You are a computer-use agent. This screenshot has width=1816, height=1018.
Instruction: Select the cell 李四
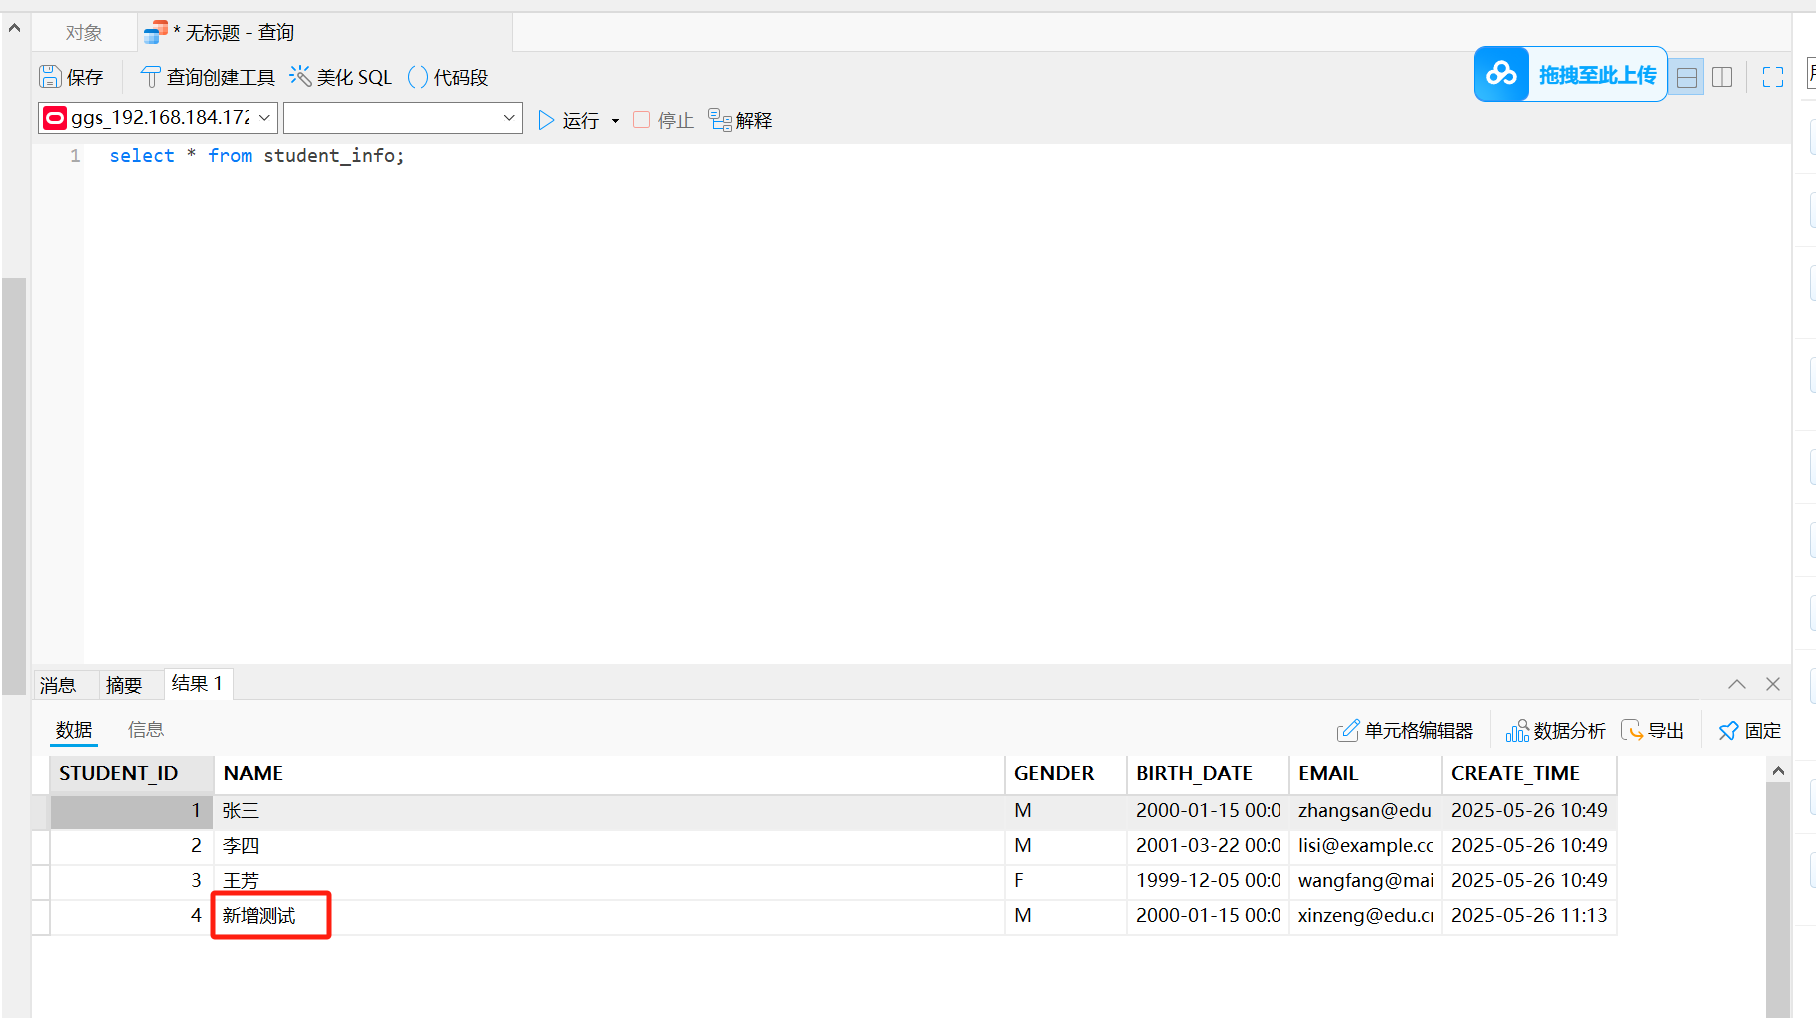click(x=609, y=846)
